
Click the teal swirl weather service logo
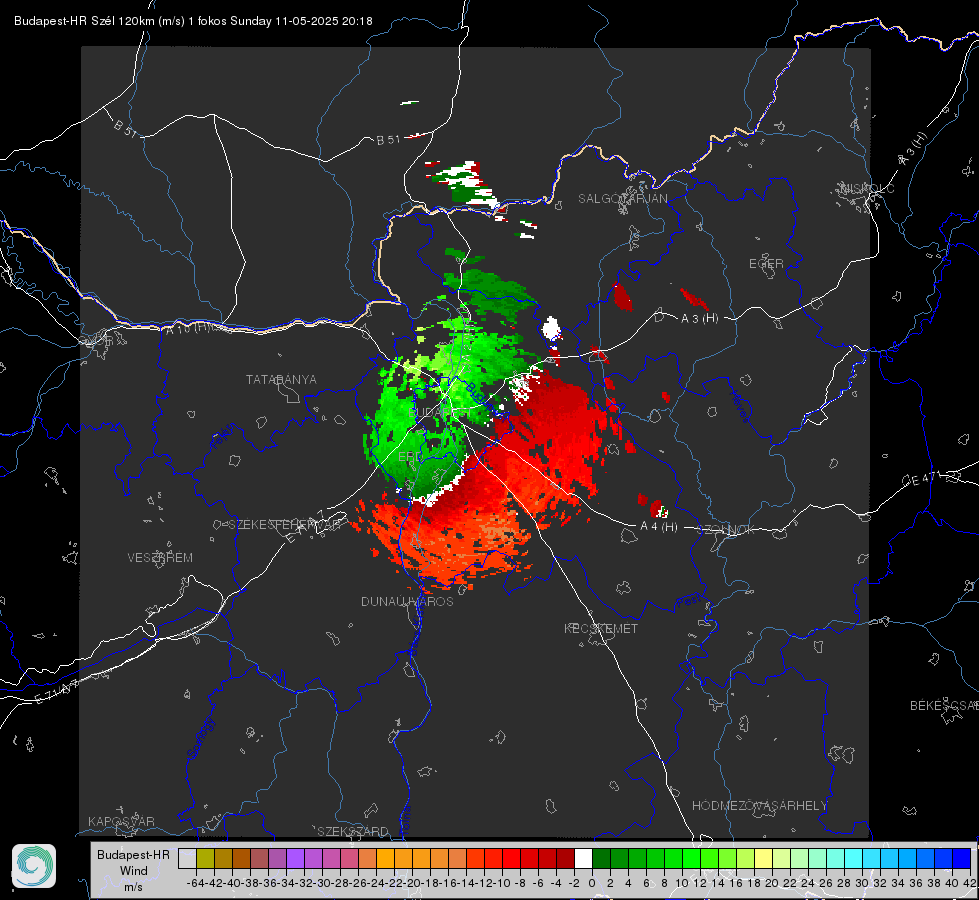tap(34, 866)
